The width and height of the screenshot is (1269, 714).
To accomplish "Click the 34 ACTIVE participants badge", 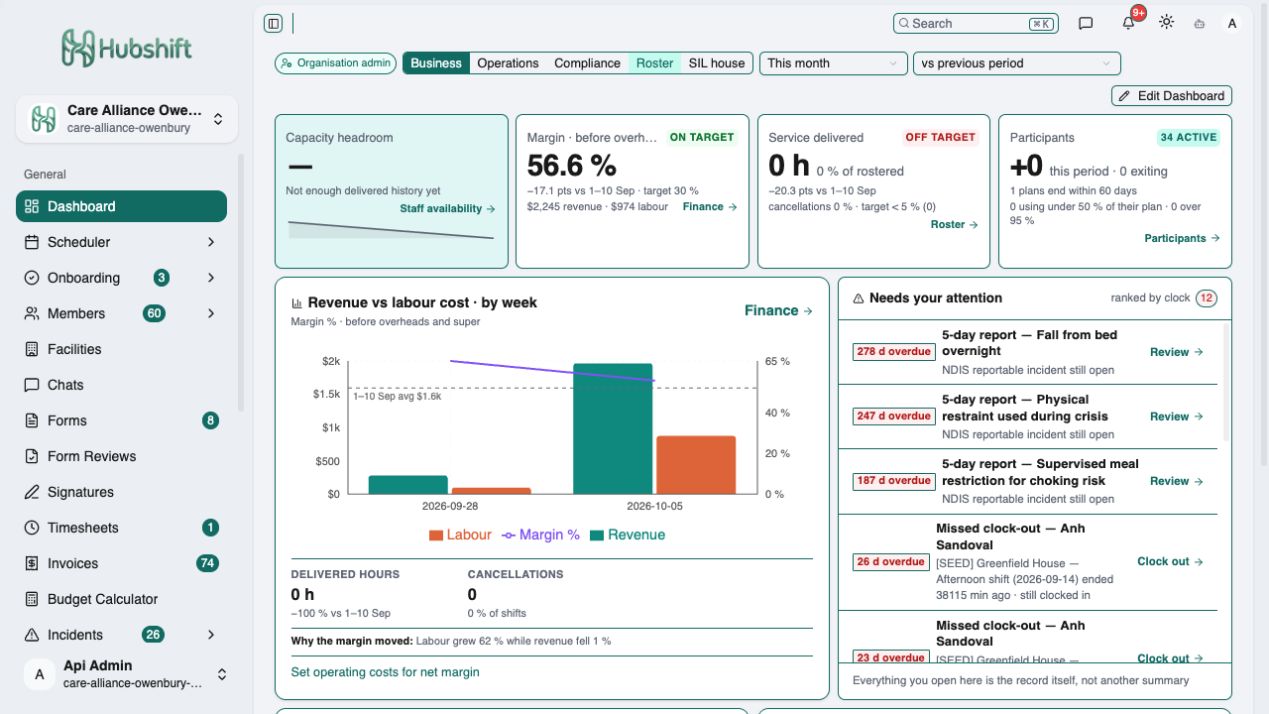I will tap(1189, 138).
